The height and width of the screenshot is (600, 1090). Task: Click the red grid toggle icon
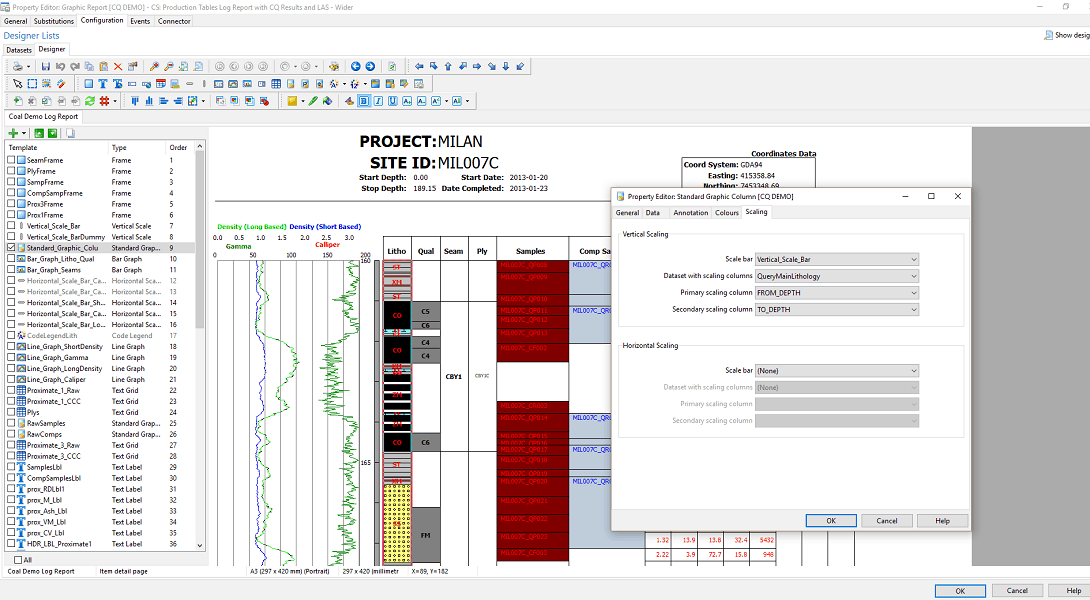(x=103, y=101)
